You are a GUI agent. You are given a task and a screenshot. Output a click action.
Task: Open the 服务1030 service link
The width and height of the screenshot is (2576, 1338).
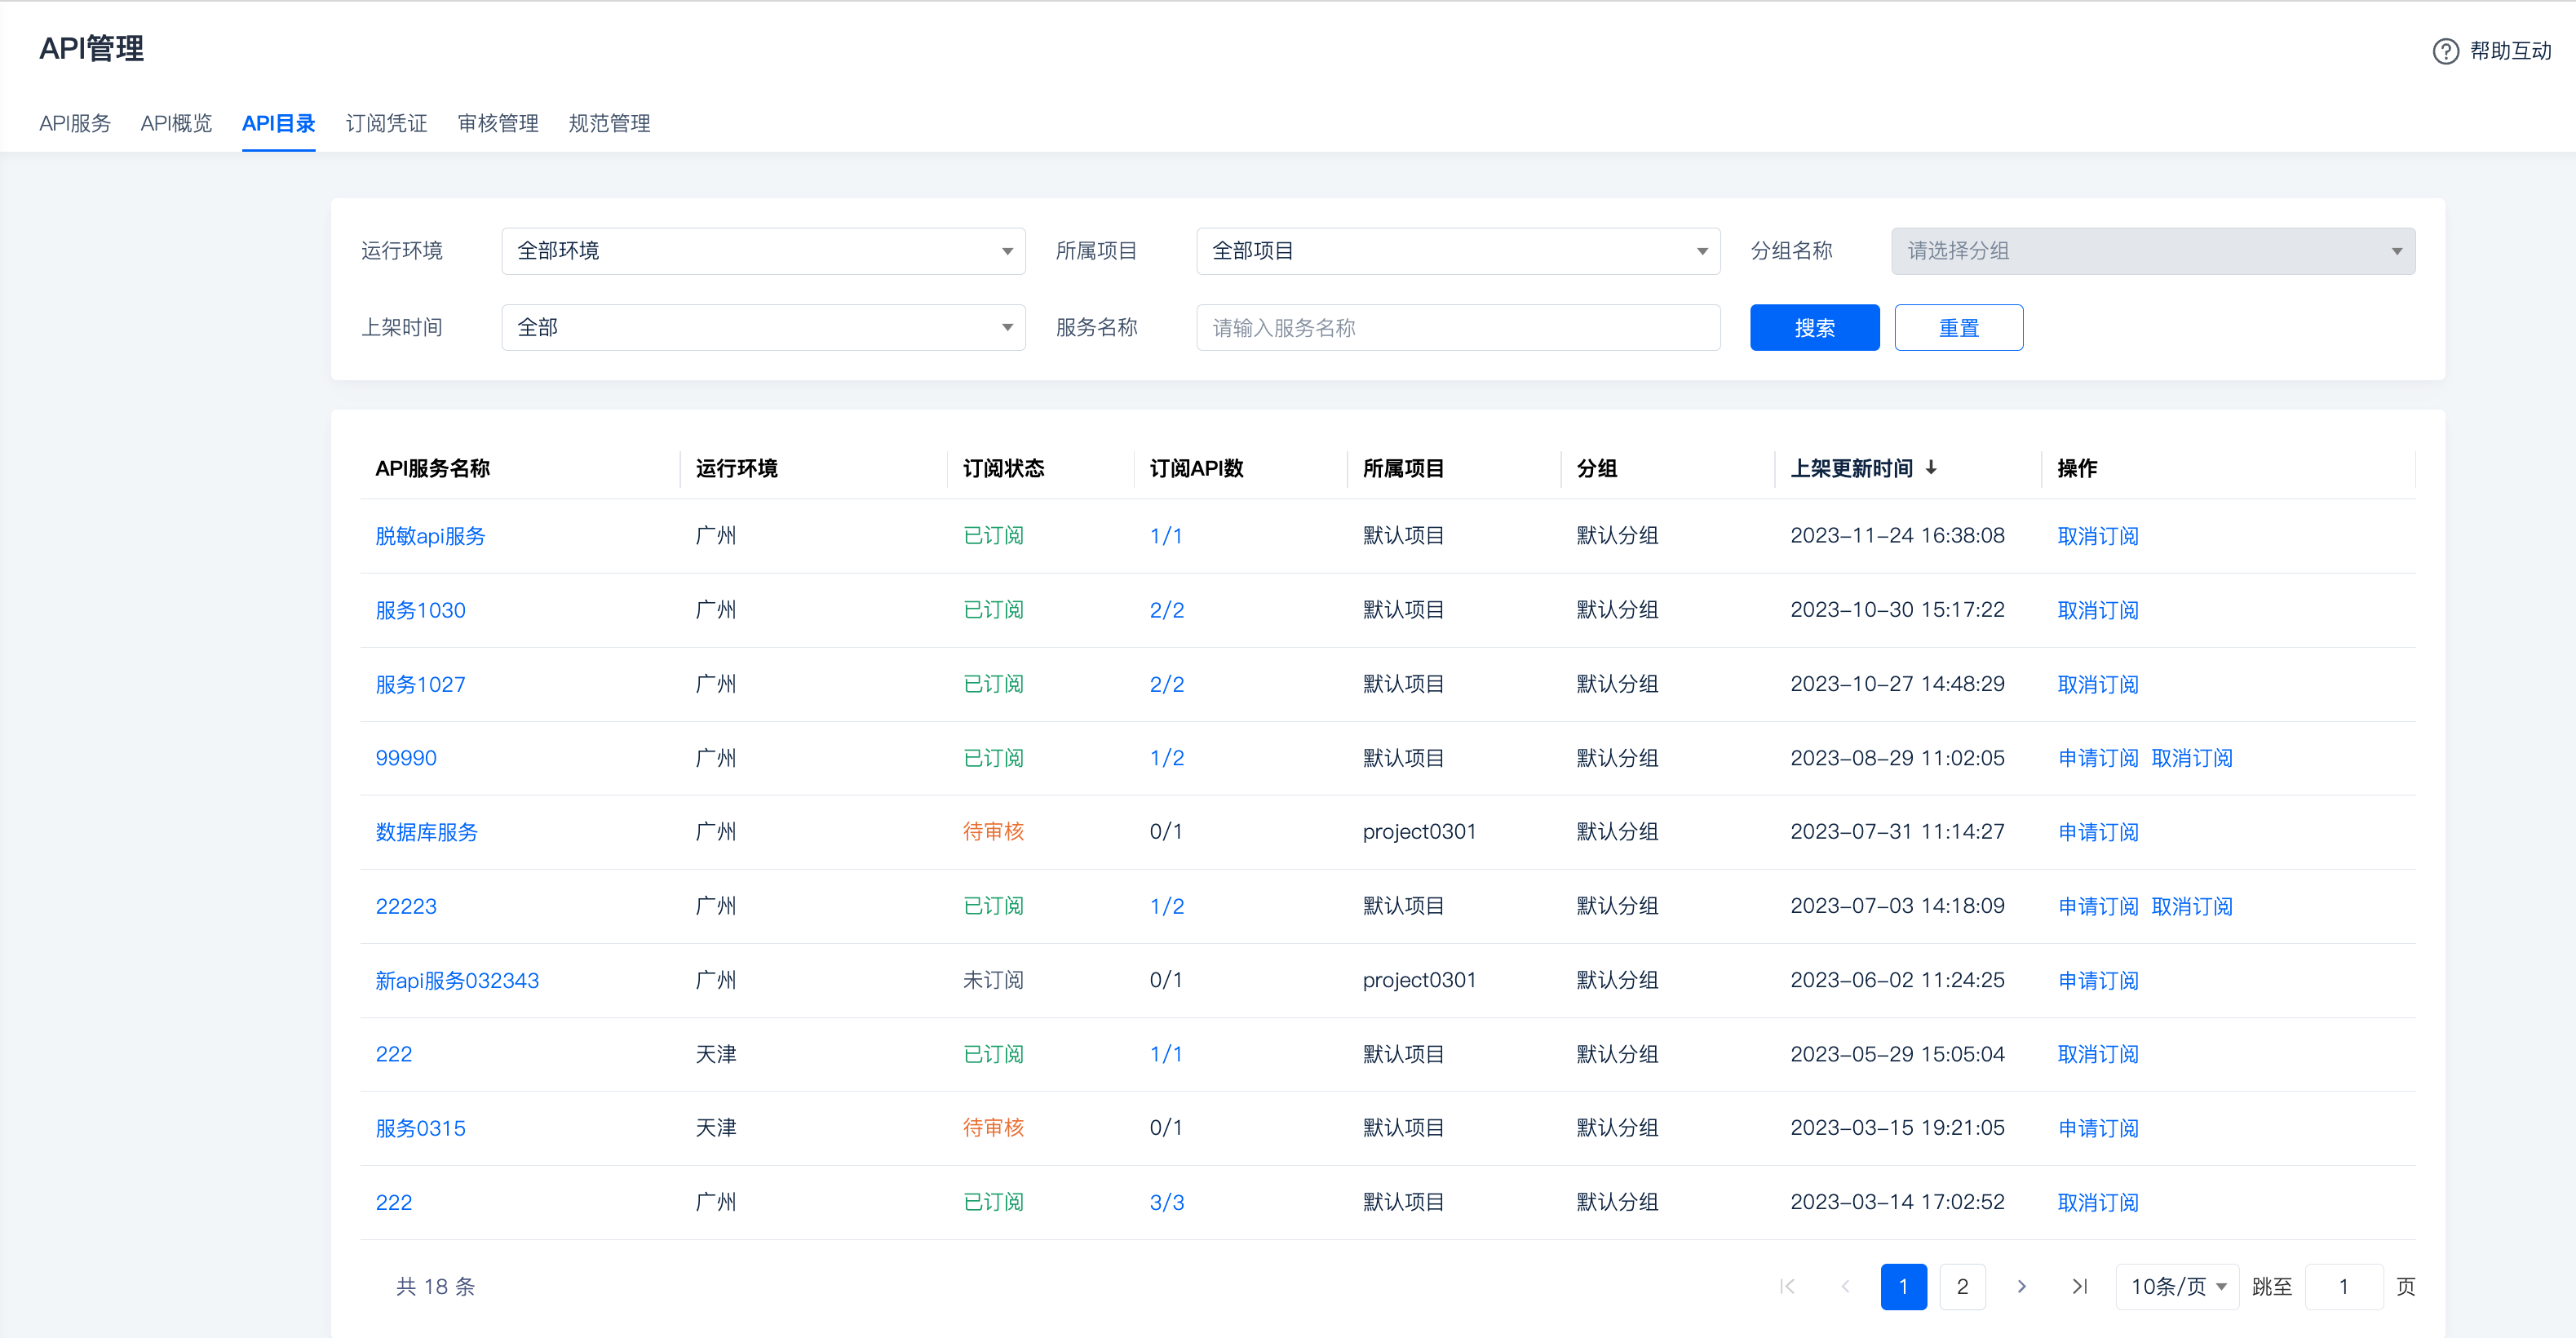click(420, 610)
